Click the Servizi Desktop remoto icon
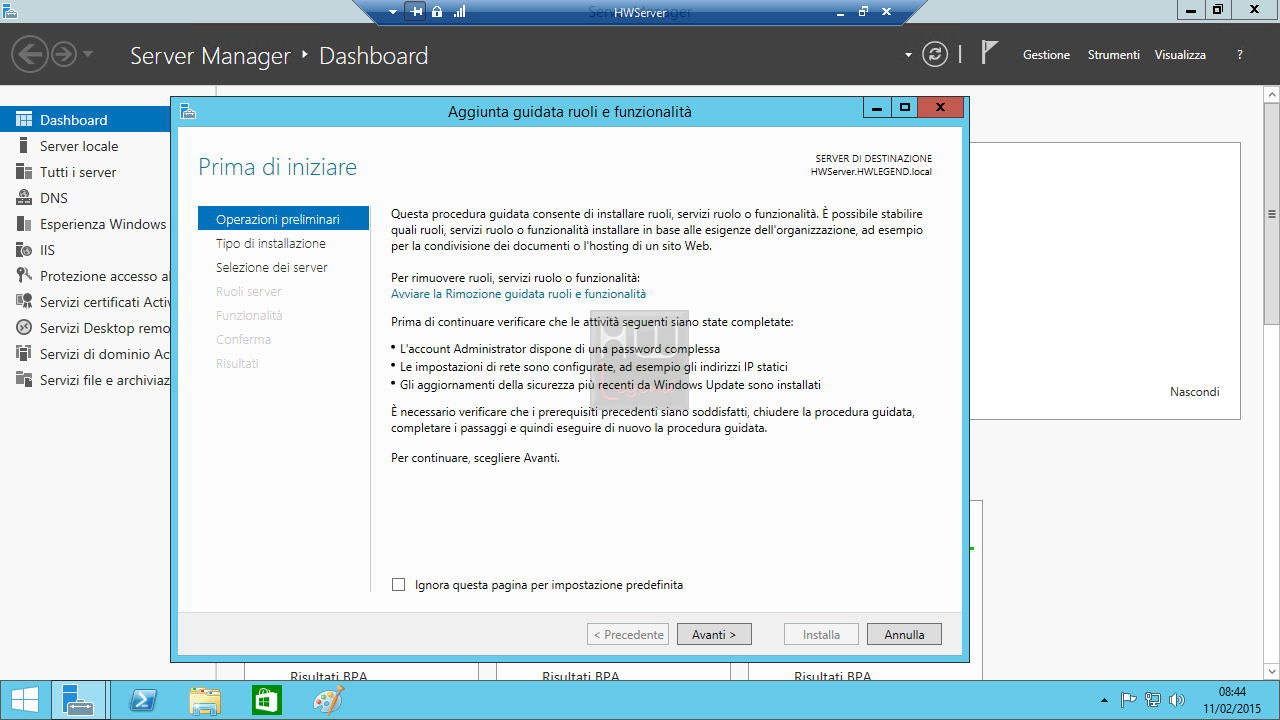Image resolution: width=1280 pixels, height=720 pixels. click(23, 328)
